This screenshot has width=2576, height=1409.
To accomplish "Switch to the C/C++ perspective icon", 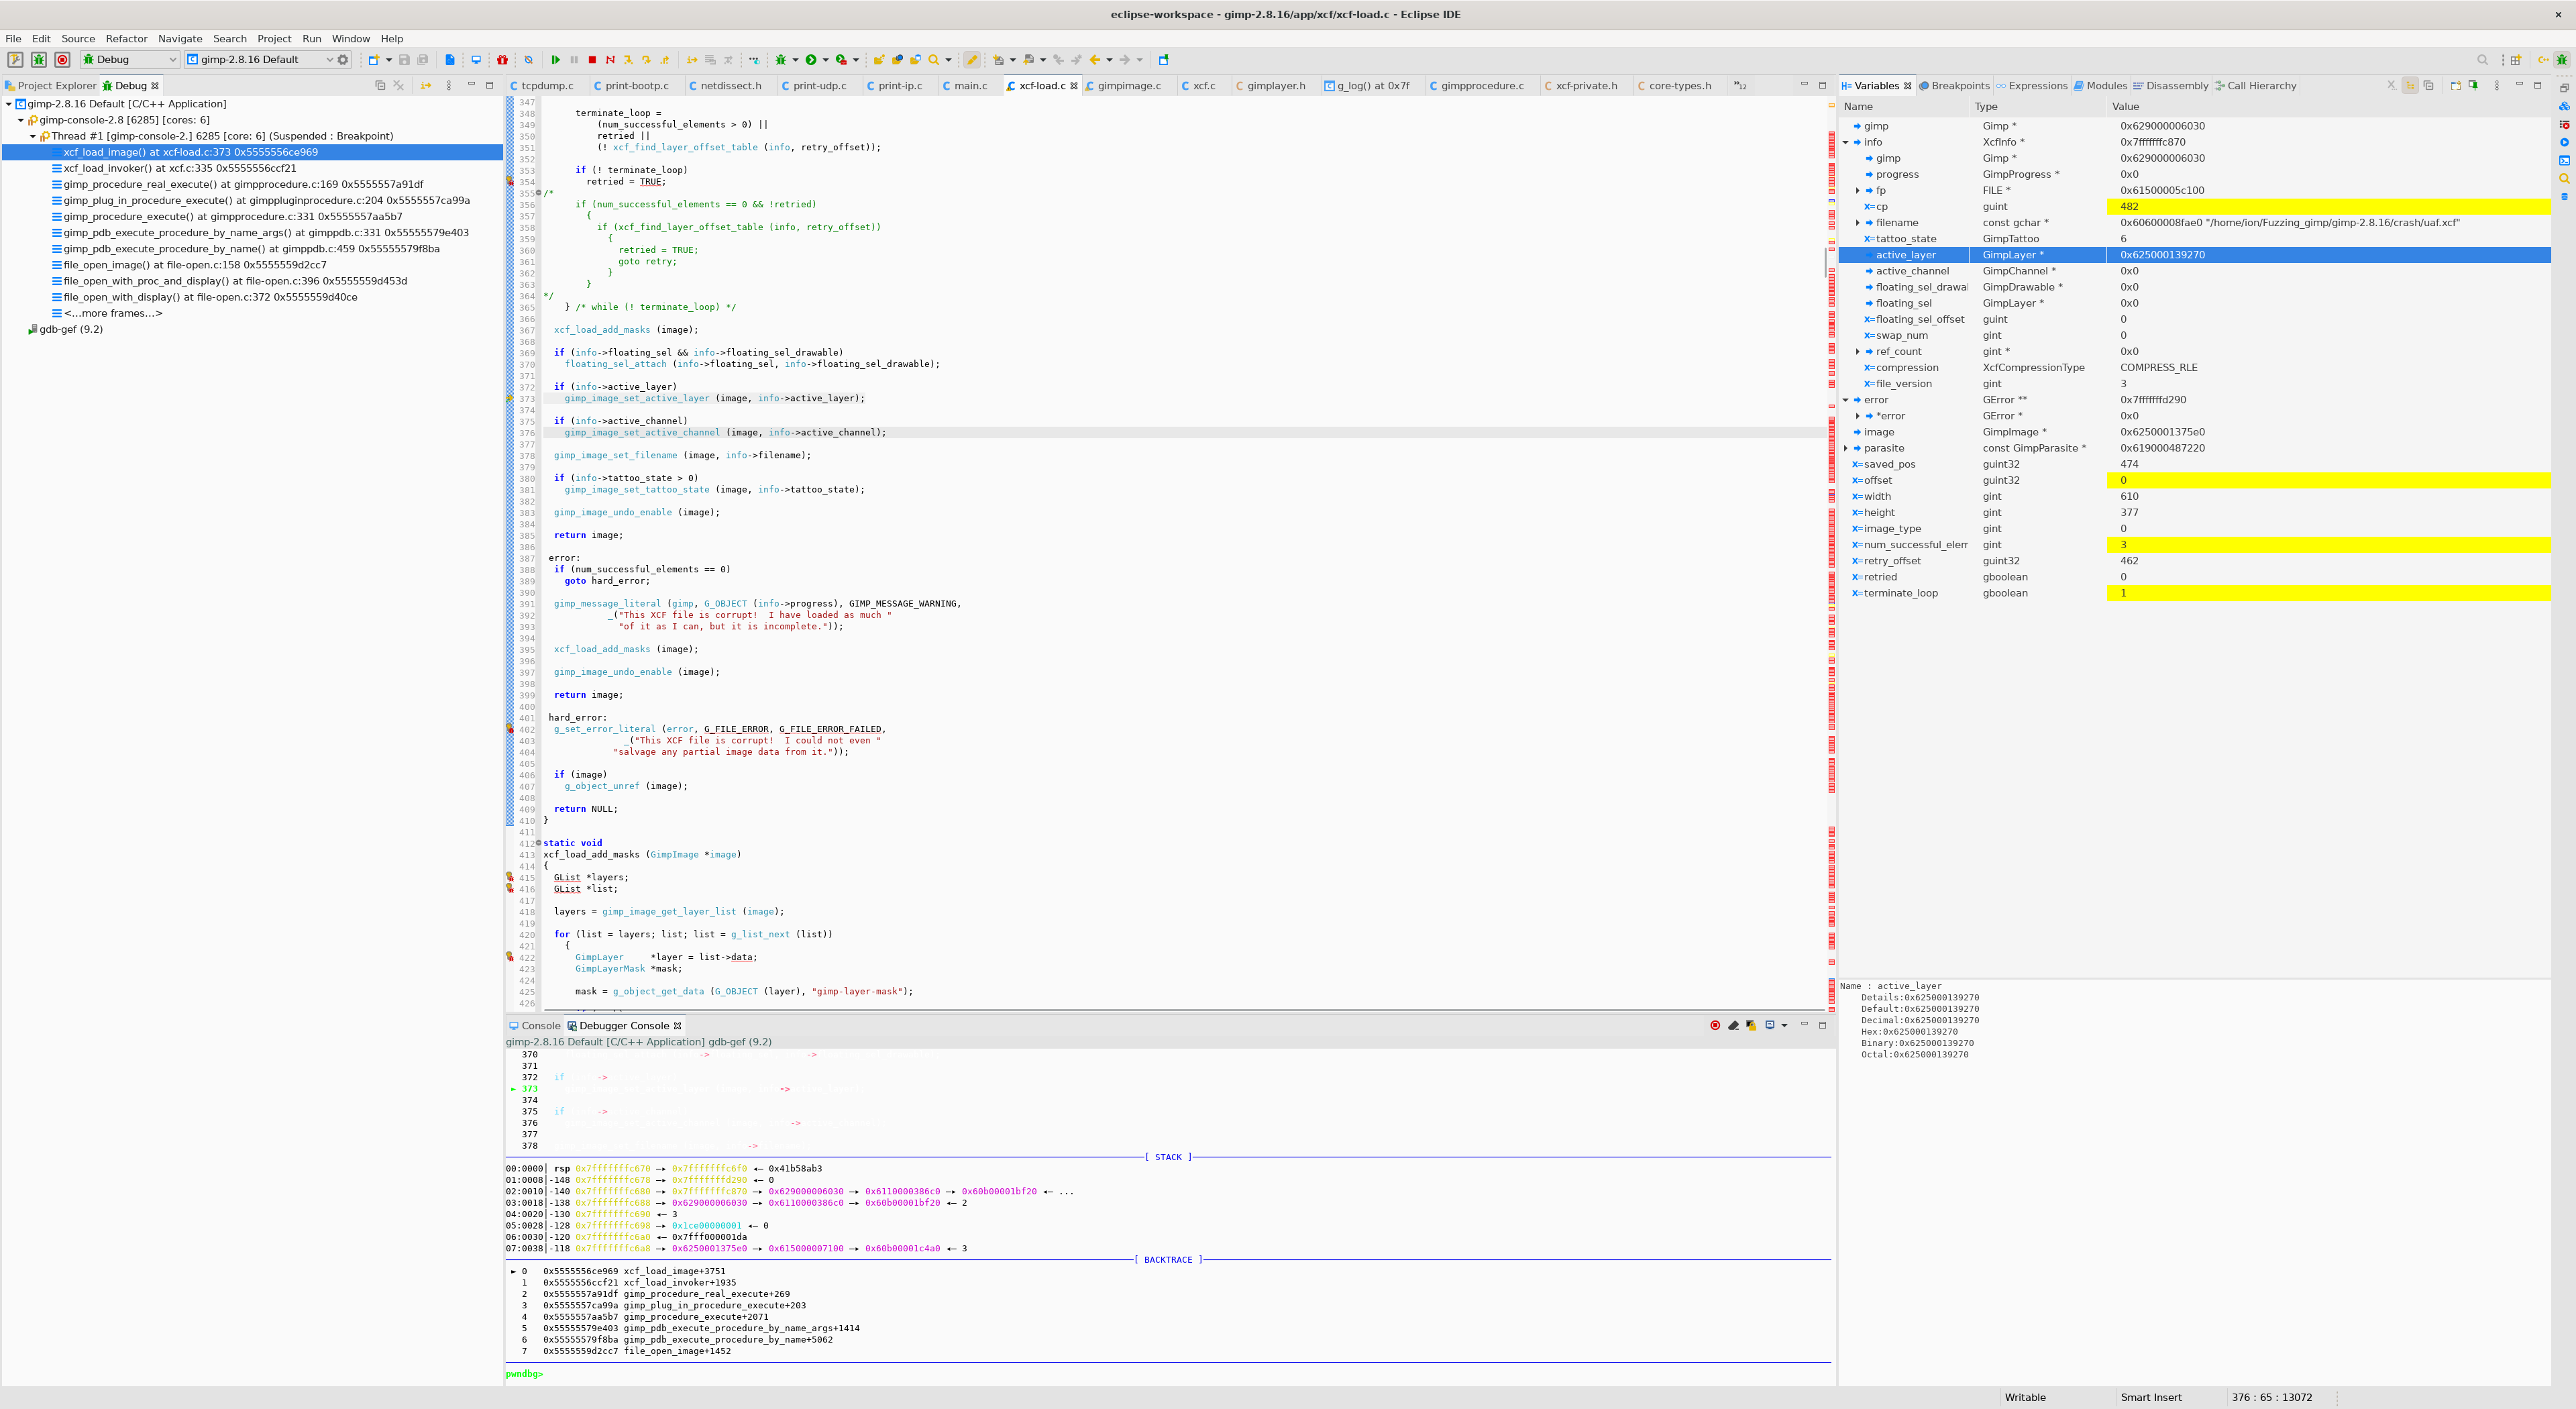I will (2543, 60).
